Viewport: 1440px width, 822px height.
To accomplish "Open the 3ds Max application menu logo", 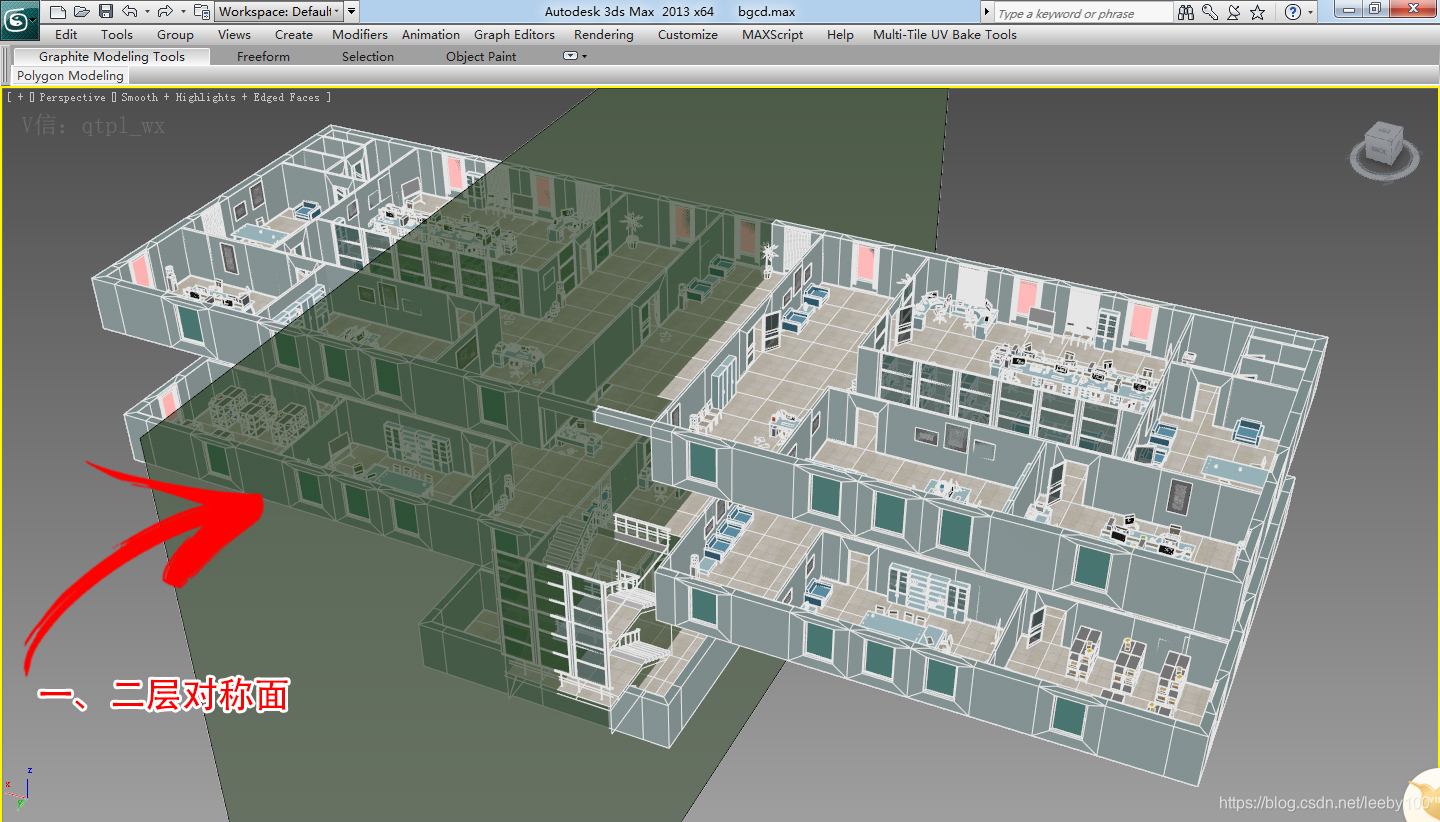I will [x=18, y=20].
